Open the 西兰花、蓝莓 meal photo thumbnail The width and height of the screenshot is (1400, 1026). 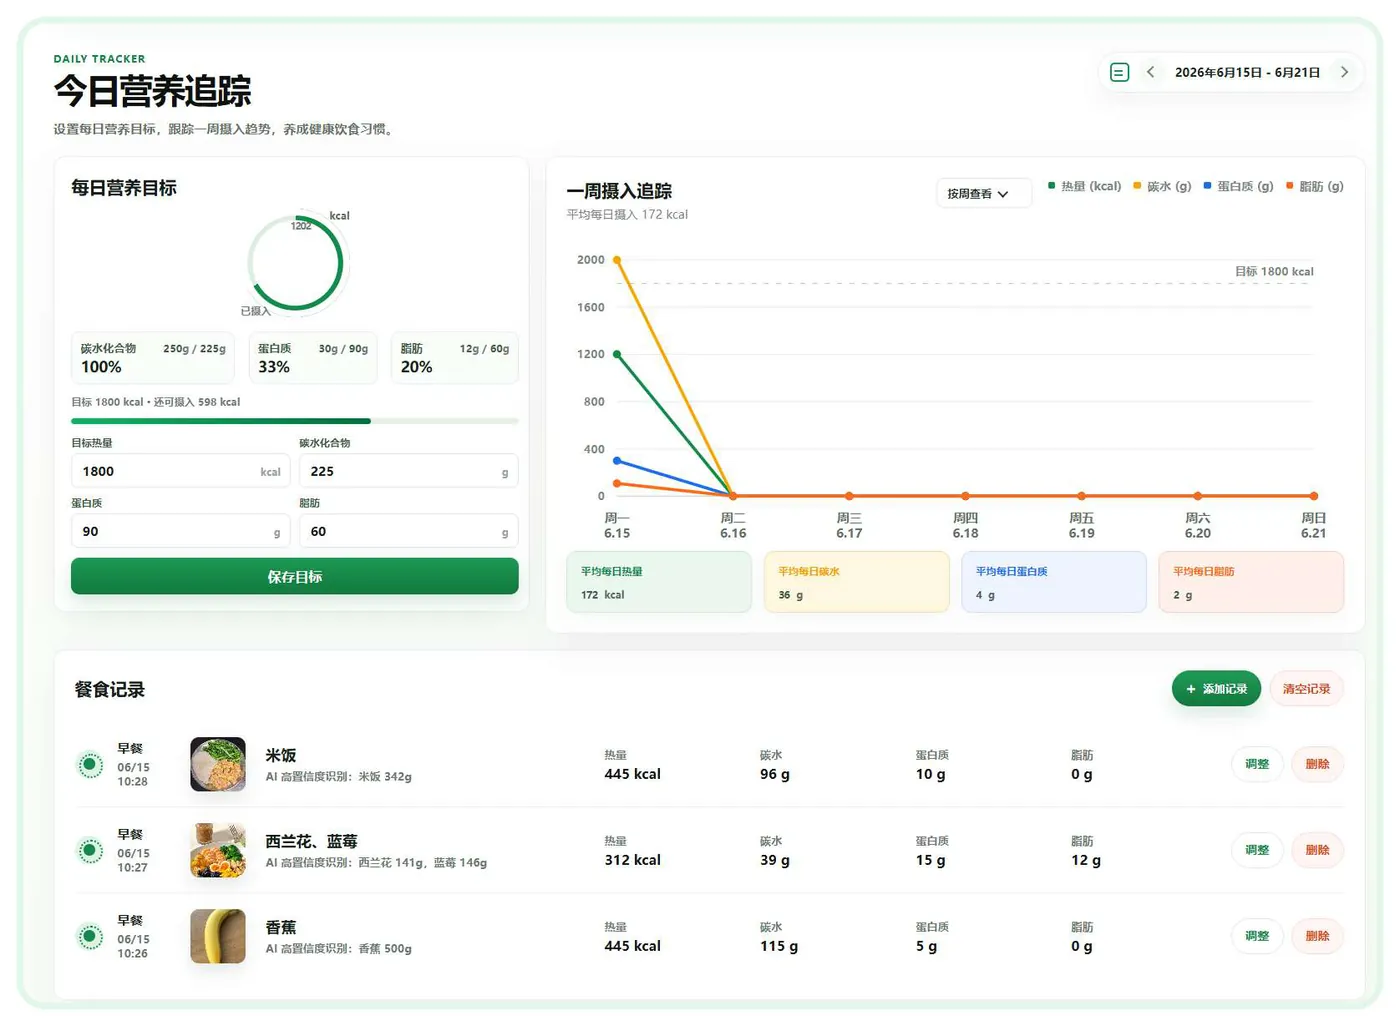pyautogui.click(x=218, y=850)
